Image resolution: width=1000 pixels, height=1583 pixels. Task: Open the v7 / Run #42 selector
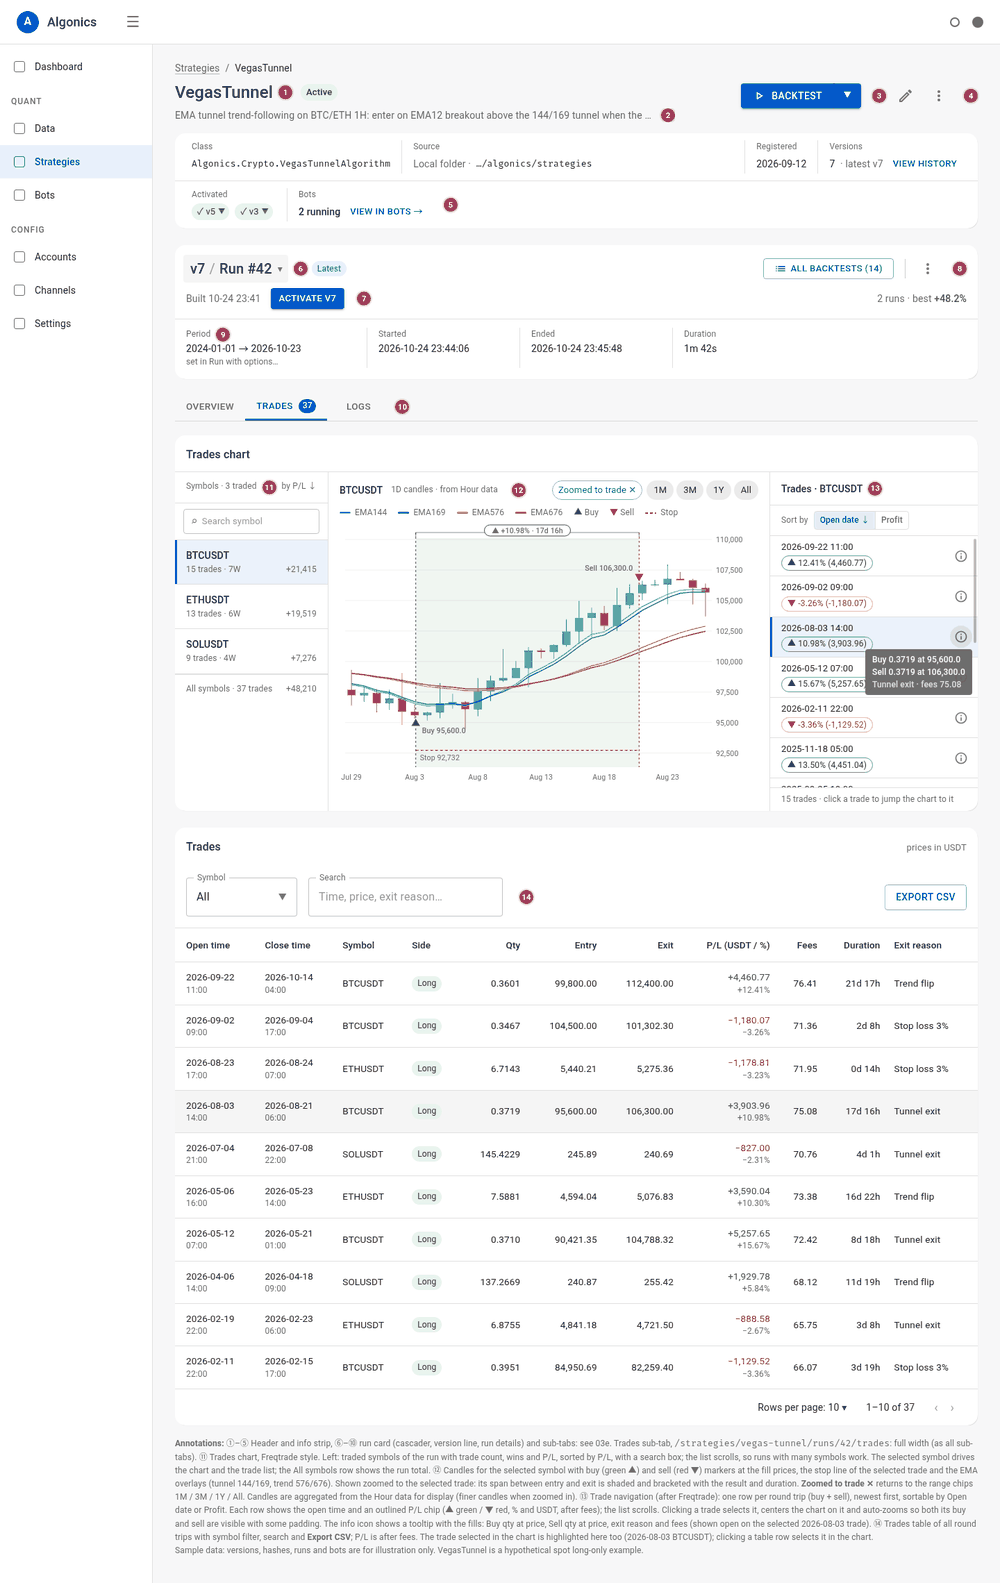(x=236, y=269)
